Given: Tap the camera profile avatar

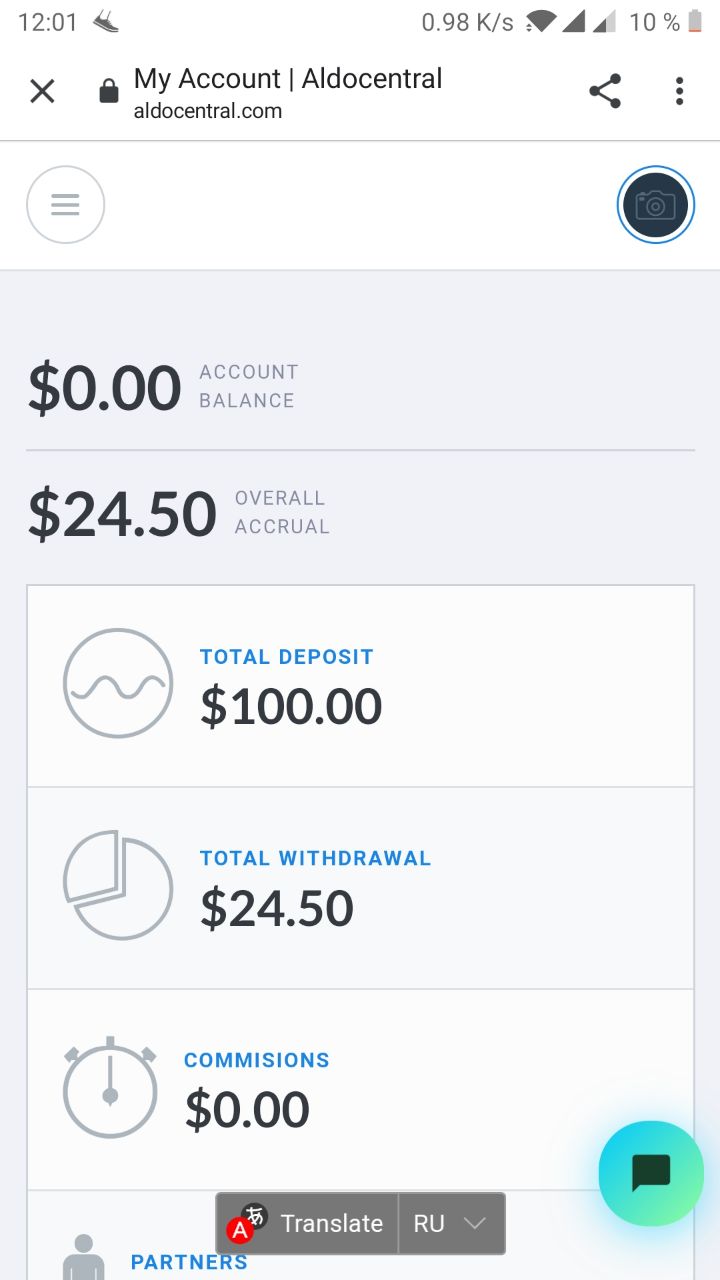Looking at the screenshot, I should (655, 205).
